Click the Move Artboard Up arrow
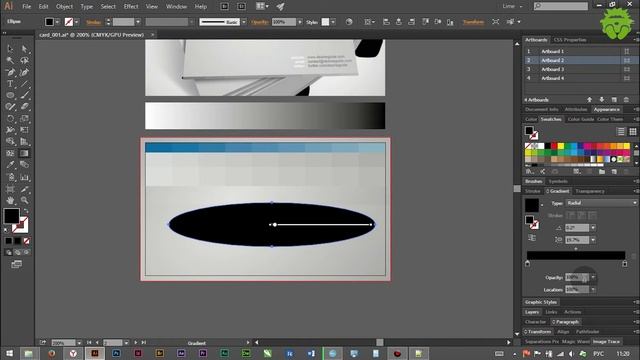Screen dimensions: 640x360 [x=589, y=100]
